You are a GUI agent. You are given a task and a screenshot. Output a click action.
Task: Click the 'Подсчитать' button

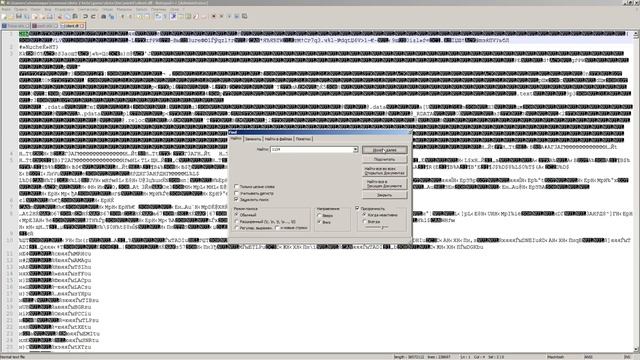pos(384,159)
